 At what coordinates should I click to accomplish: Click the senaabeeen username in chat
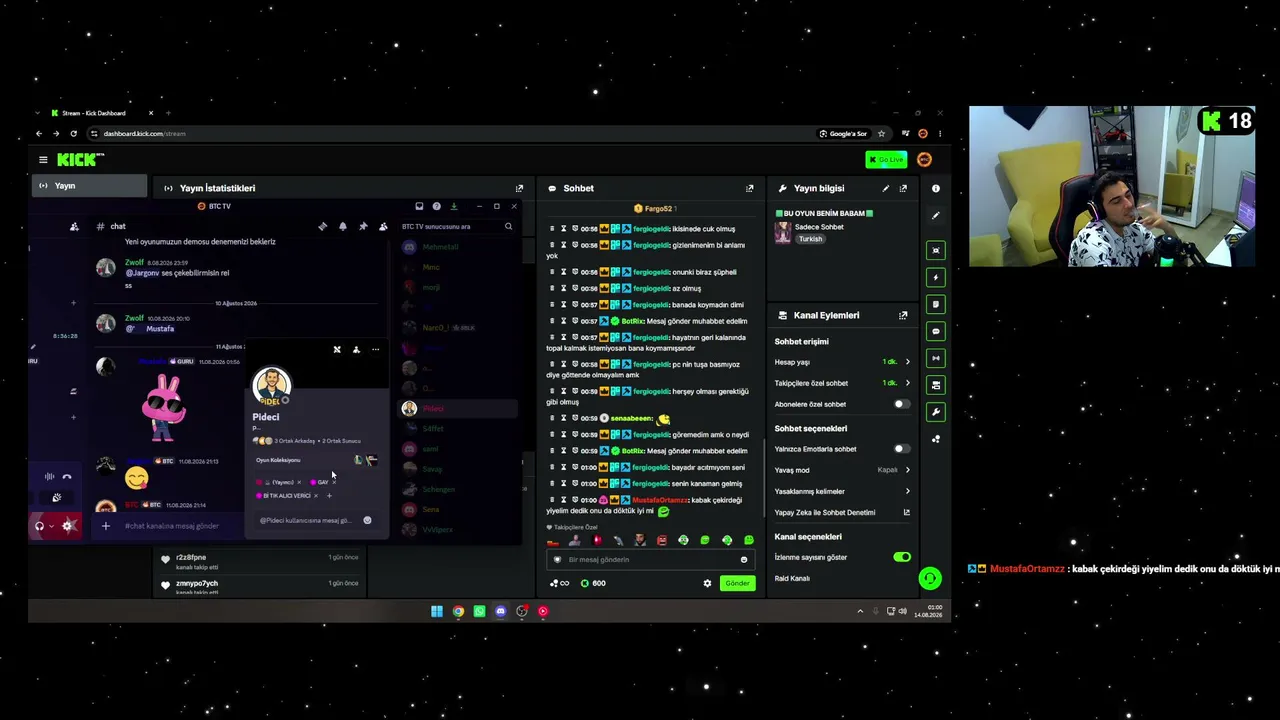(x=632, y=418)
